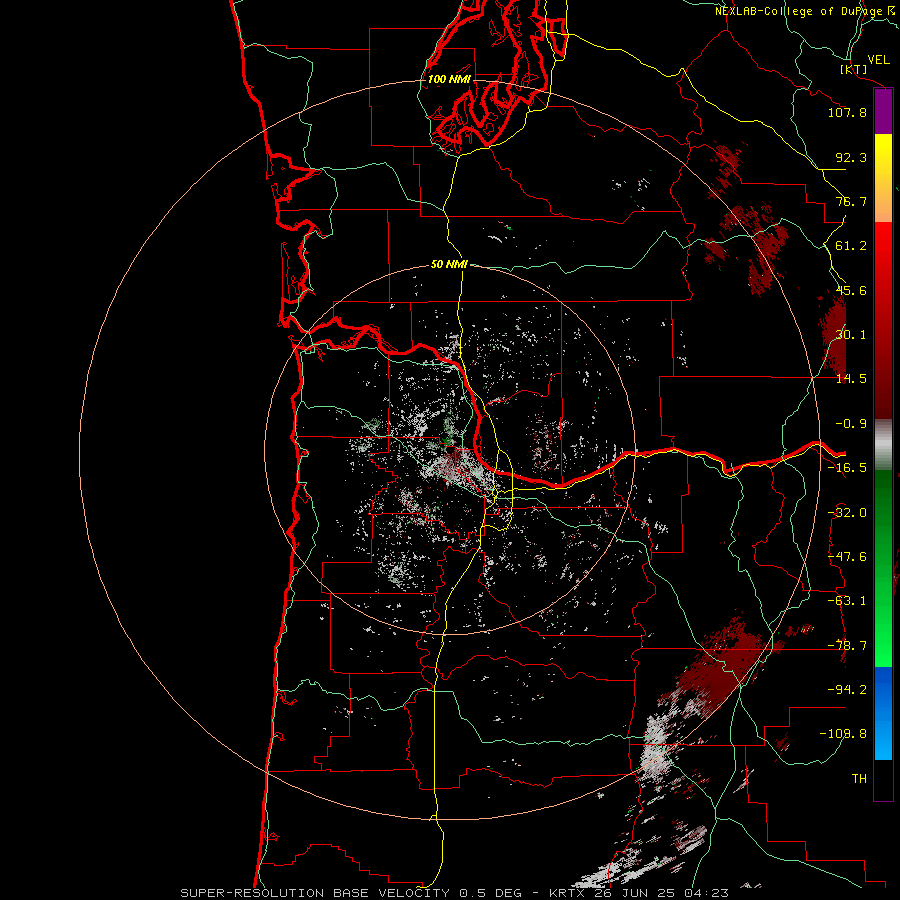The image size is (900, 900).
Task: Click the 30.1 scale value
Action: (x=851, y=335)
